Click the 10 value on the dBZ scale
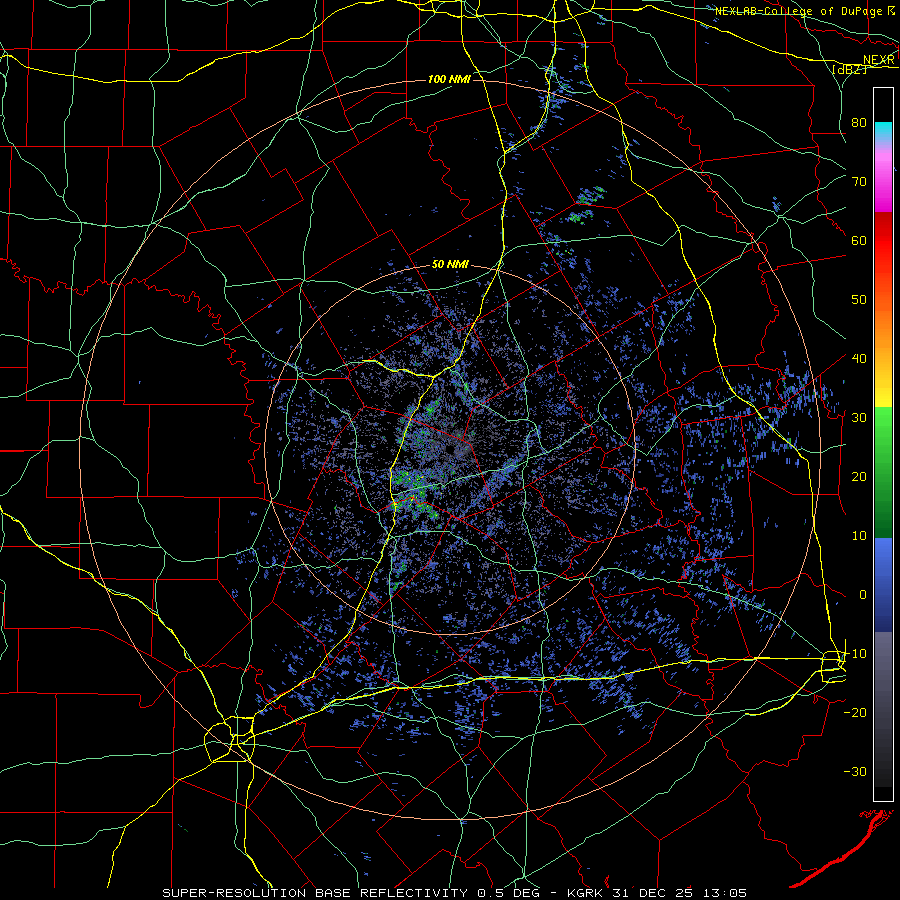The image size is (900, 900). tap(859, 536)
